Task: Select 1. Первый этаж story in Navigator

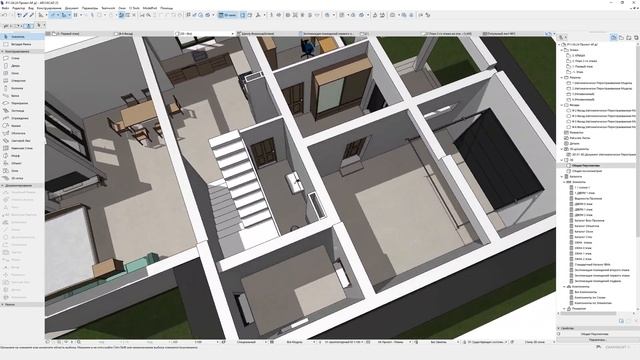Action: (582, 66)
